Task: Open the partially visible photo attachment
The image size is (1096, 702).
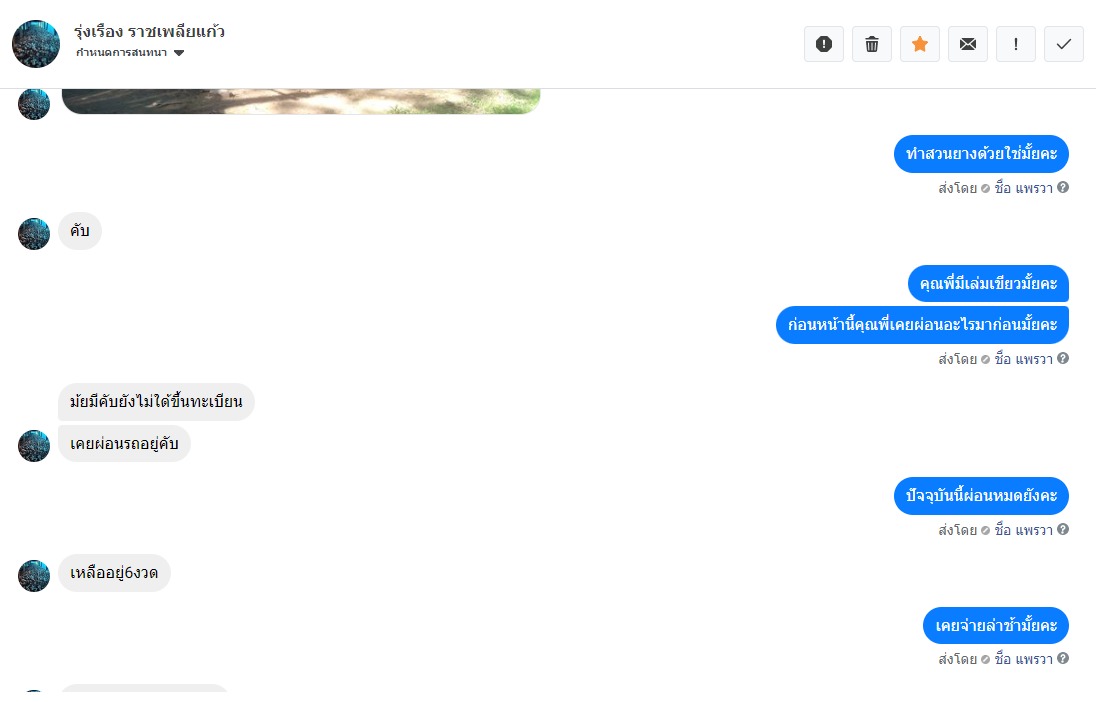Action: (301, 101)
